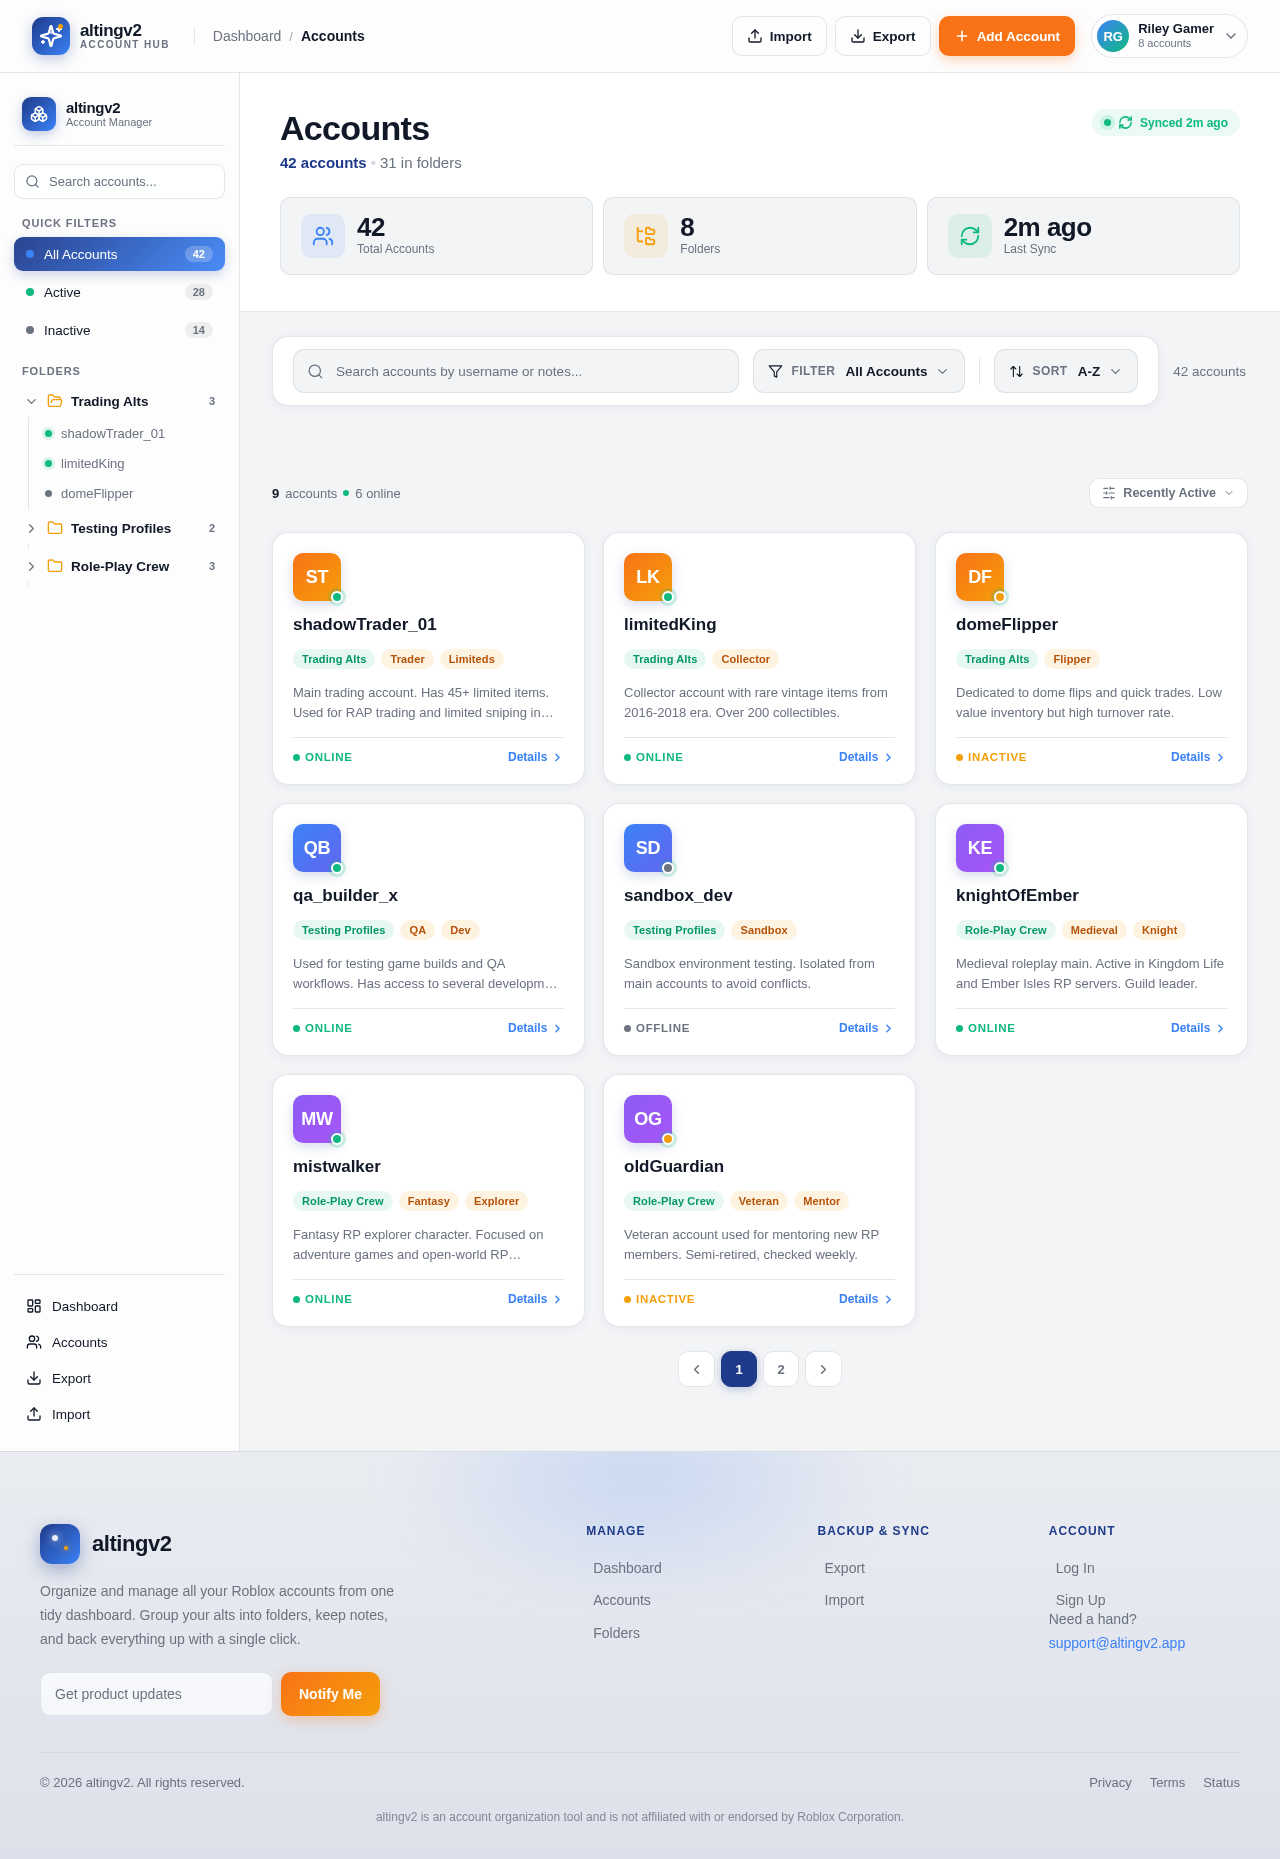1280x1859 pixels.
Task: Click the Role-Play Crew folder icon
Action: coord(55,566)
